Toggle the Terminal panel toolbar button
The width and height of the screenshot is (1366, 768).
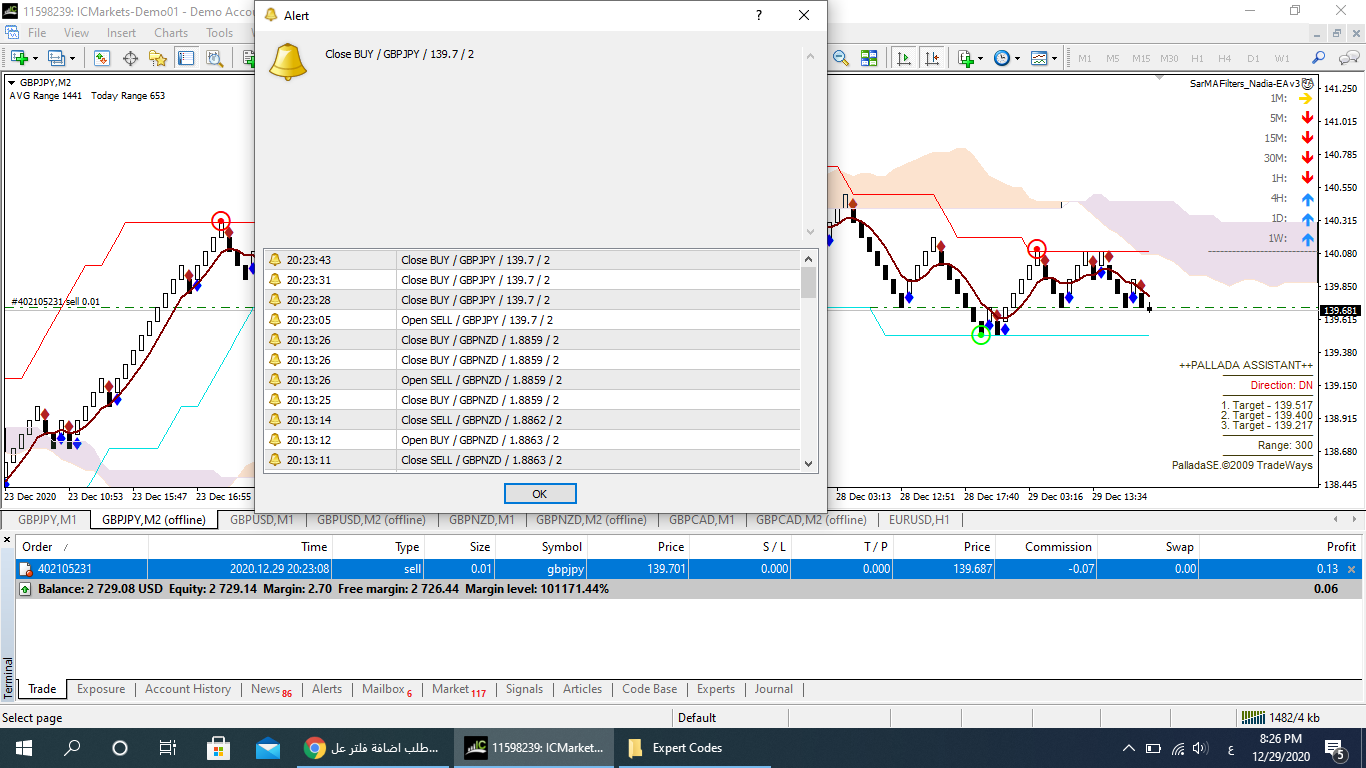pos(186,58)
